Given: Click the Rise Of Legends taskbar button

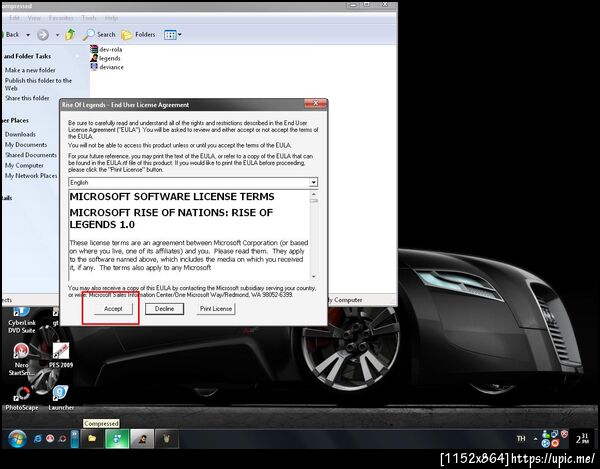Looking at the screenshot, I should coord(142,438).
